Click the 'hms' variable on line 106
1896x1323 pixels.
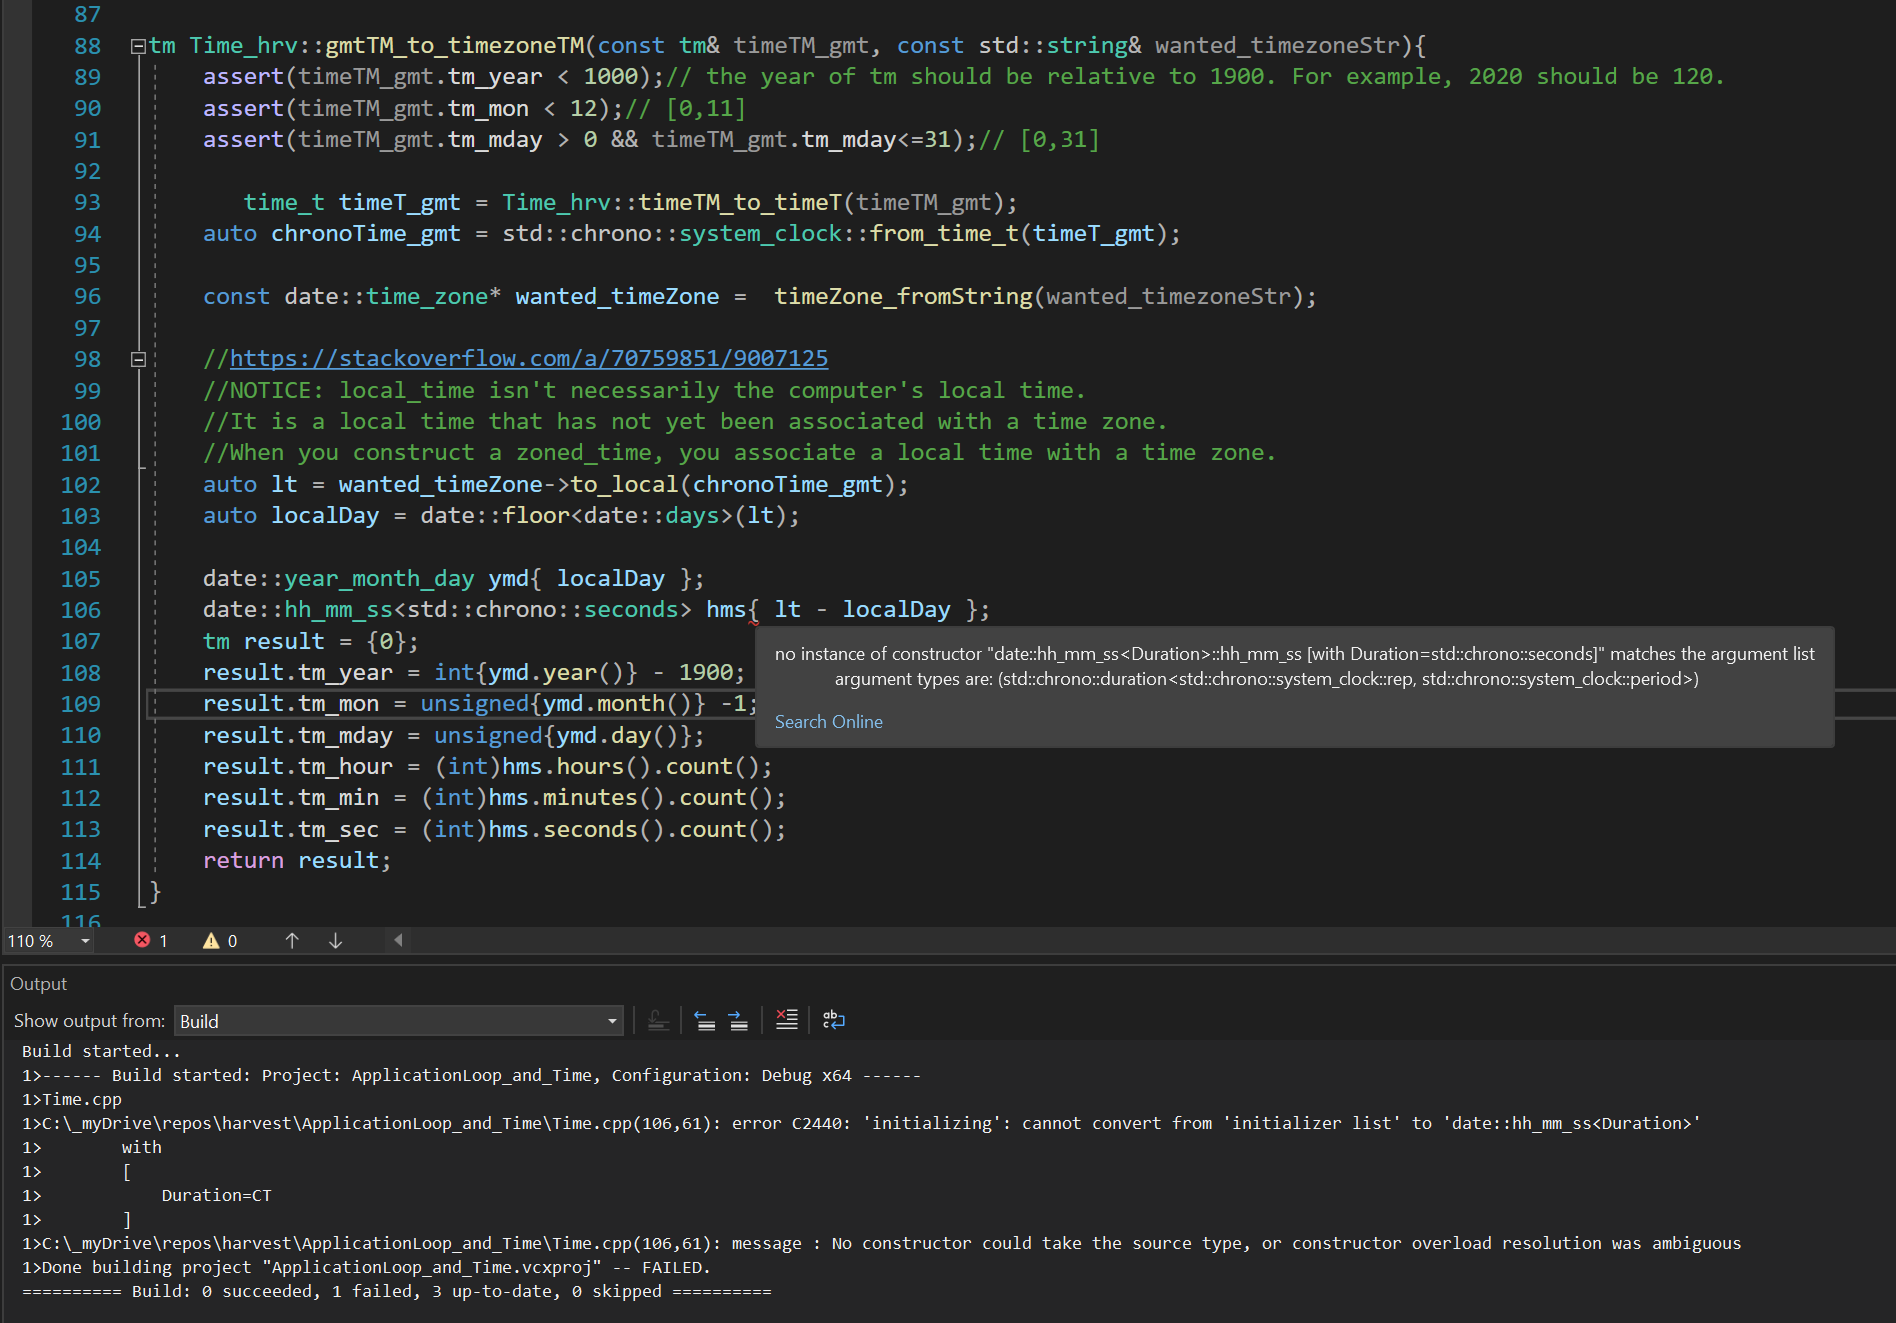pyautogui.click(x=726, y=609)
